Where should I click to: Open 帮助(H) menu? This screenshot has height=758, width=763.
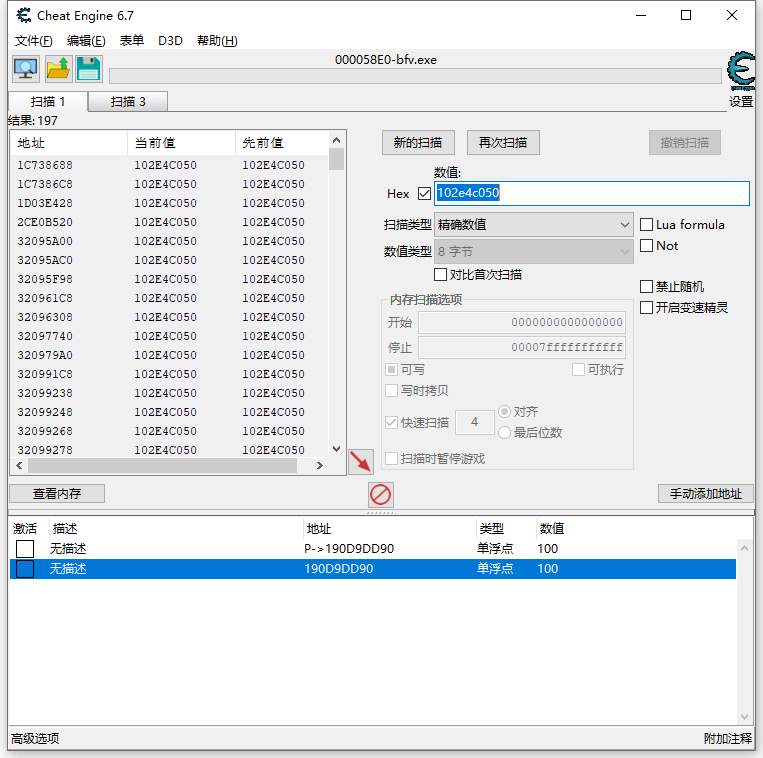pos(217,41)
